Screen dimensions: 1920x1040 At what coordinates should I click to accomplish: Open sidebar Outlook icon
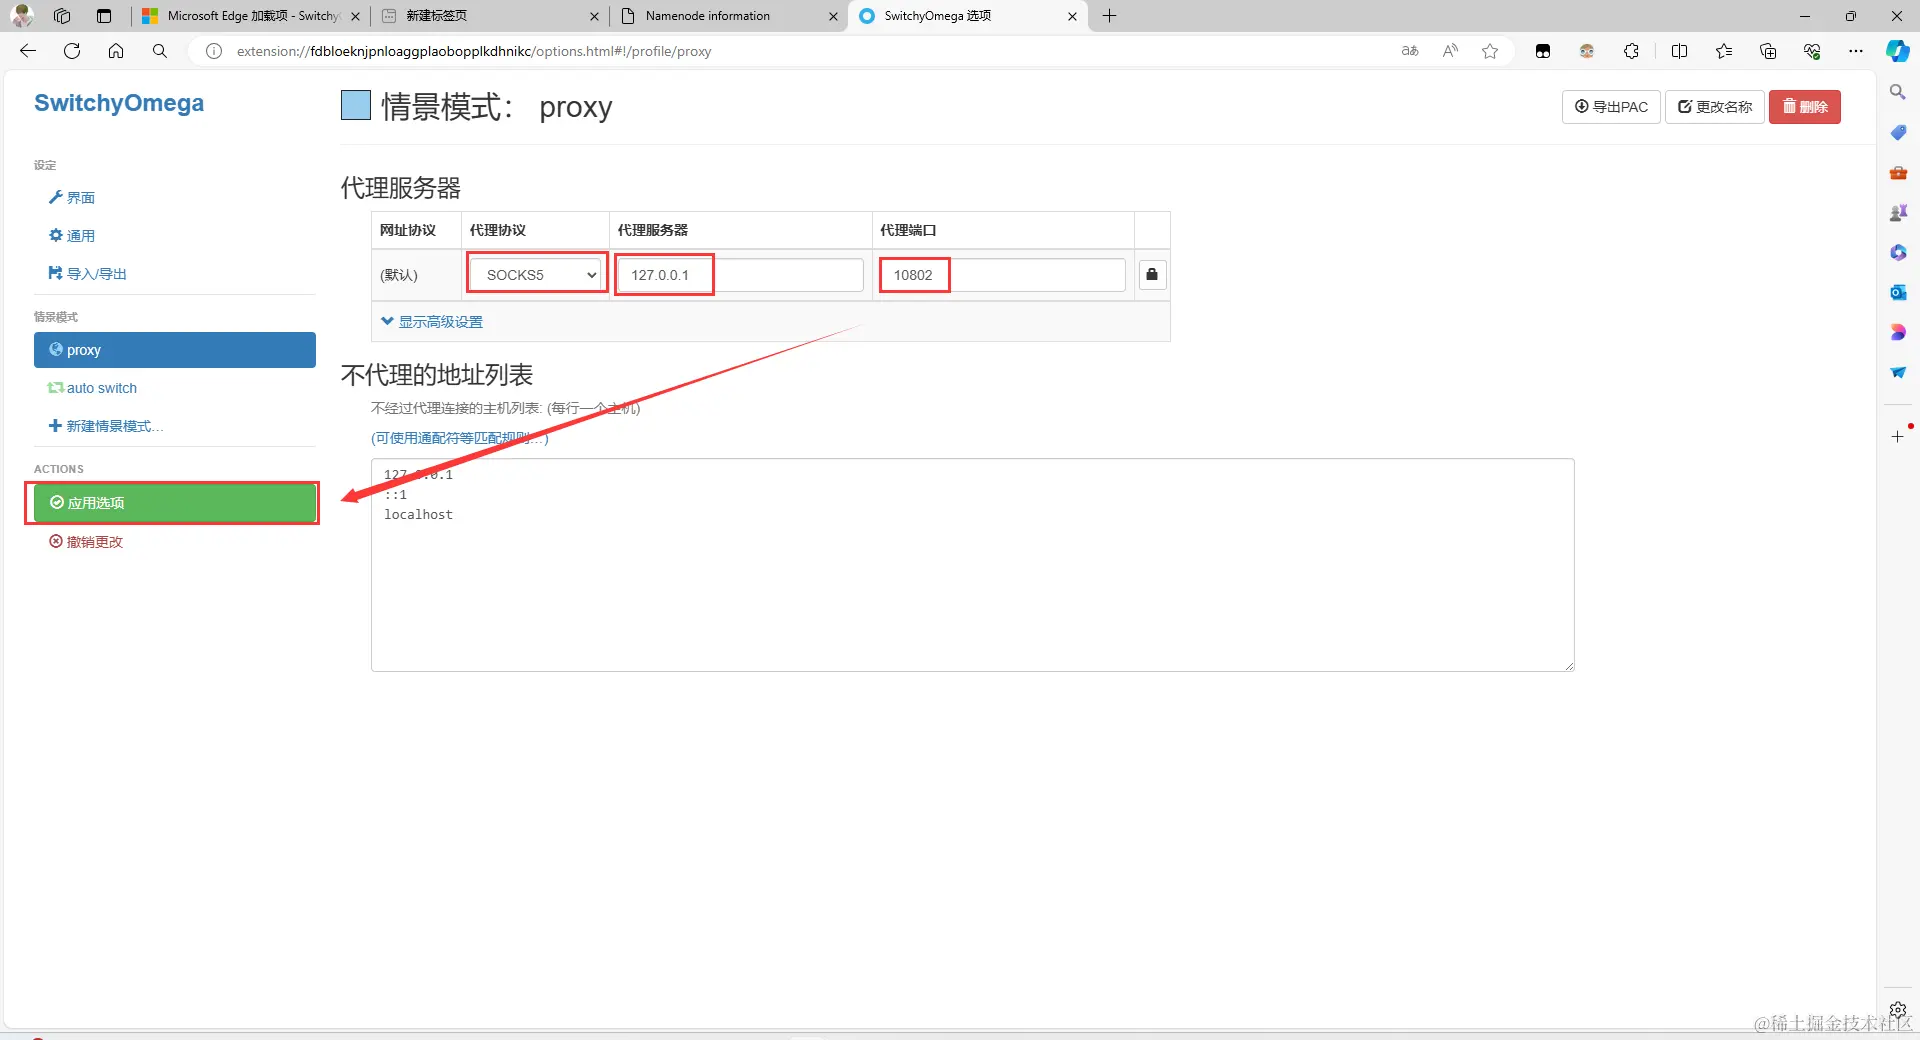pos(1897,292)
